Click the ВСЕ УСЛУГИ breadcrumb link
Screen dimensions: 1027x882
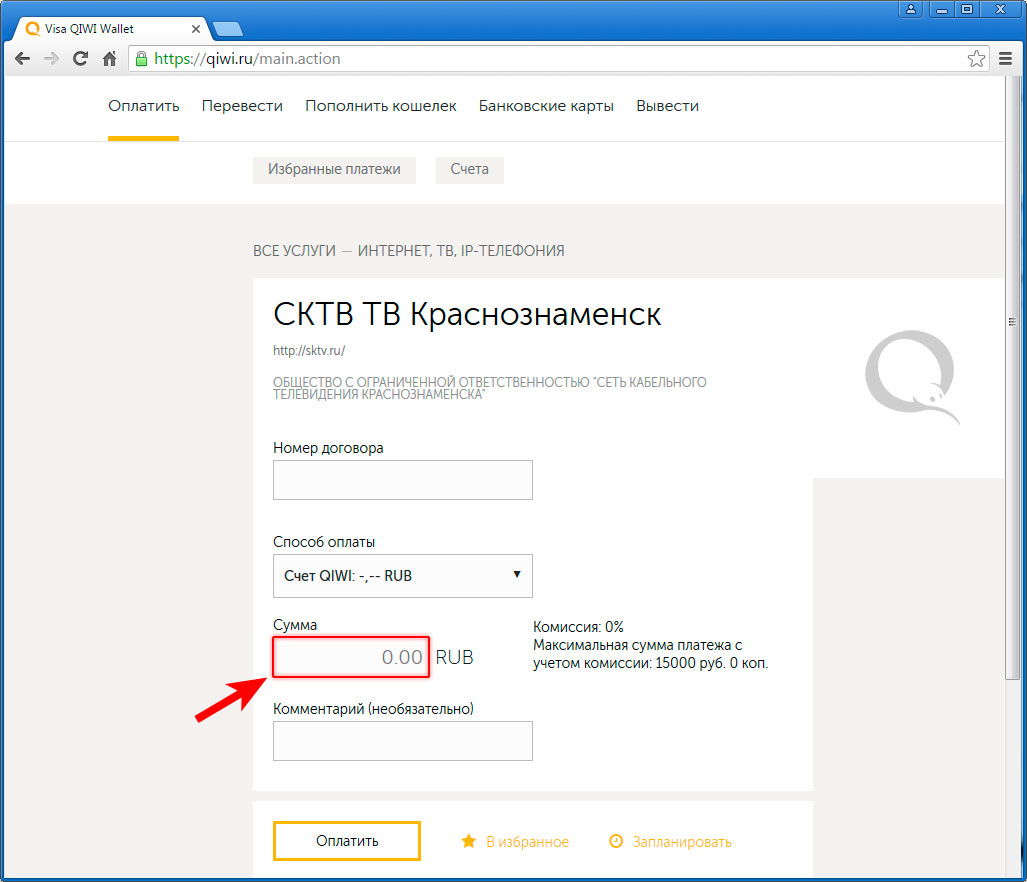pos(294,251)
